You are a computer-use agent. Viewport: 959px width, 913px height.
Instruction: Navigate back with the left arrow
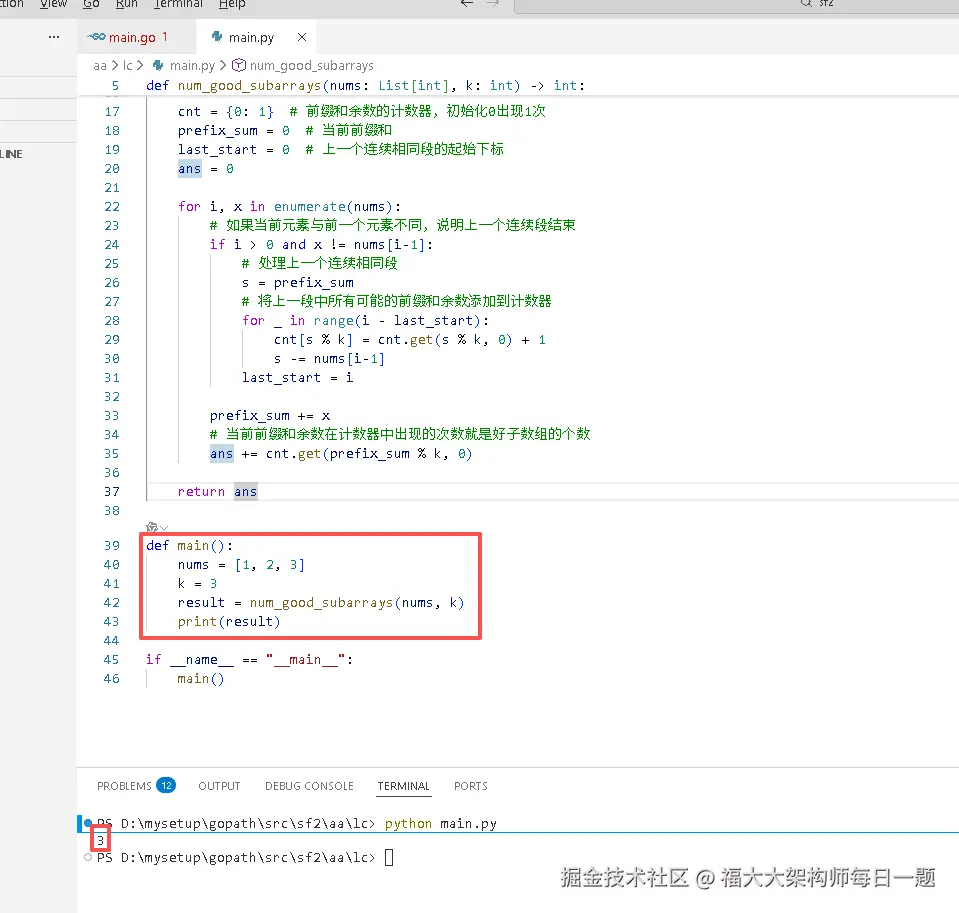click(x=467, y=3)
